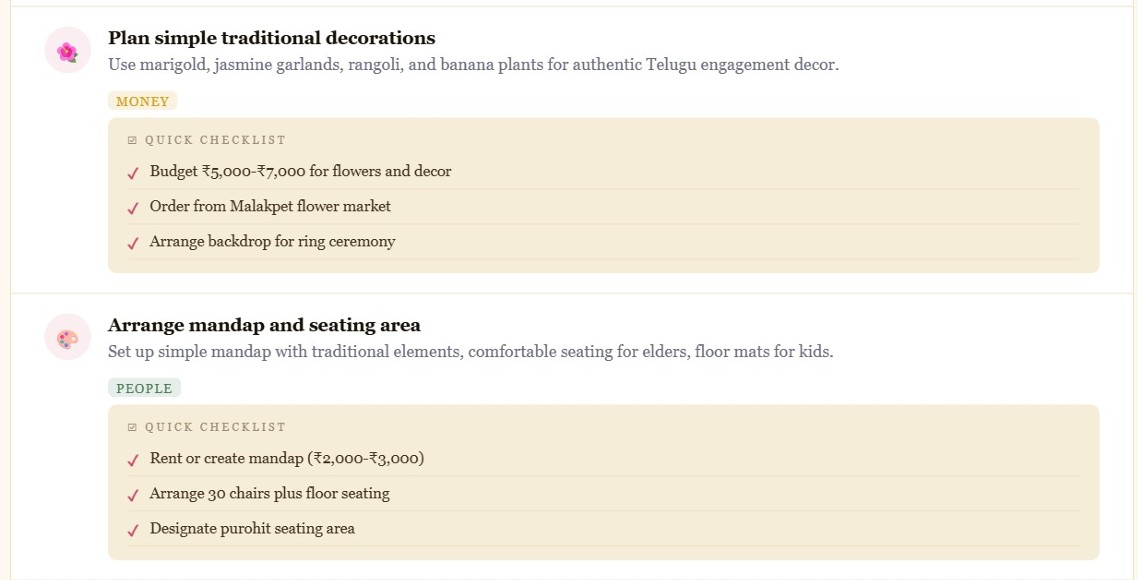Click the Order from Malakpet flower market text

270,206
